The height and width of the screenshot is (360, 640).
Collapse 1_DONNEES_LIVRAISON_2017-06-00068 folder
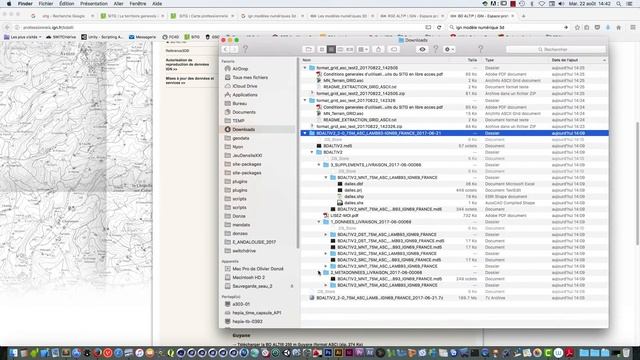pos(319,222)
